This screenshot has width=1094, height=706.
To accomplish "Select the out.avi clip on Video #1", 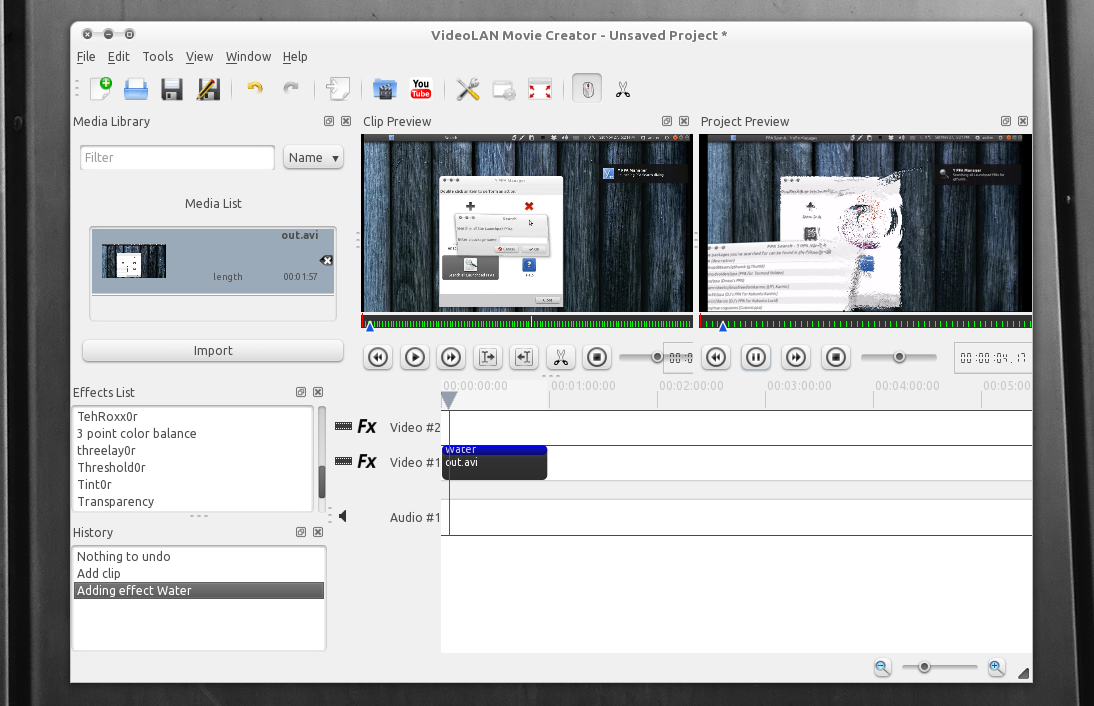I will coord(494,463).
